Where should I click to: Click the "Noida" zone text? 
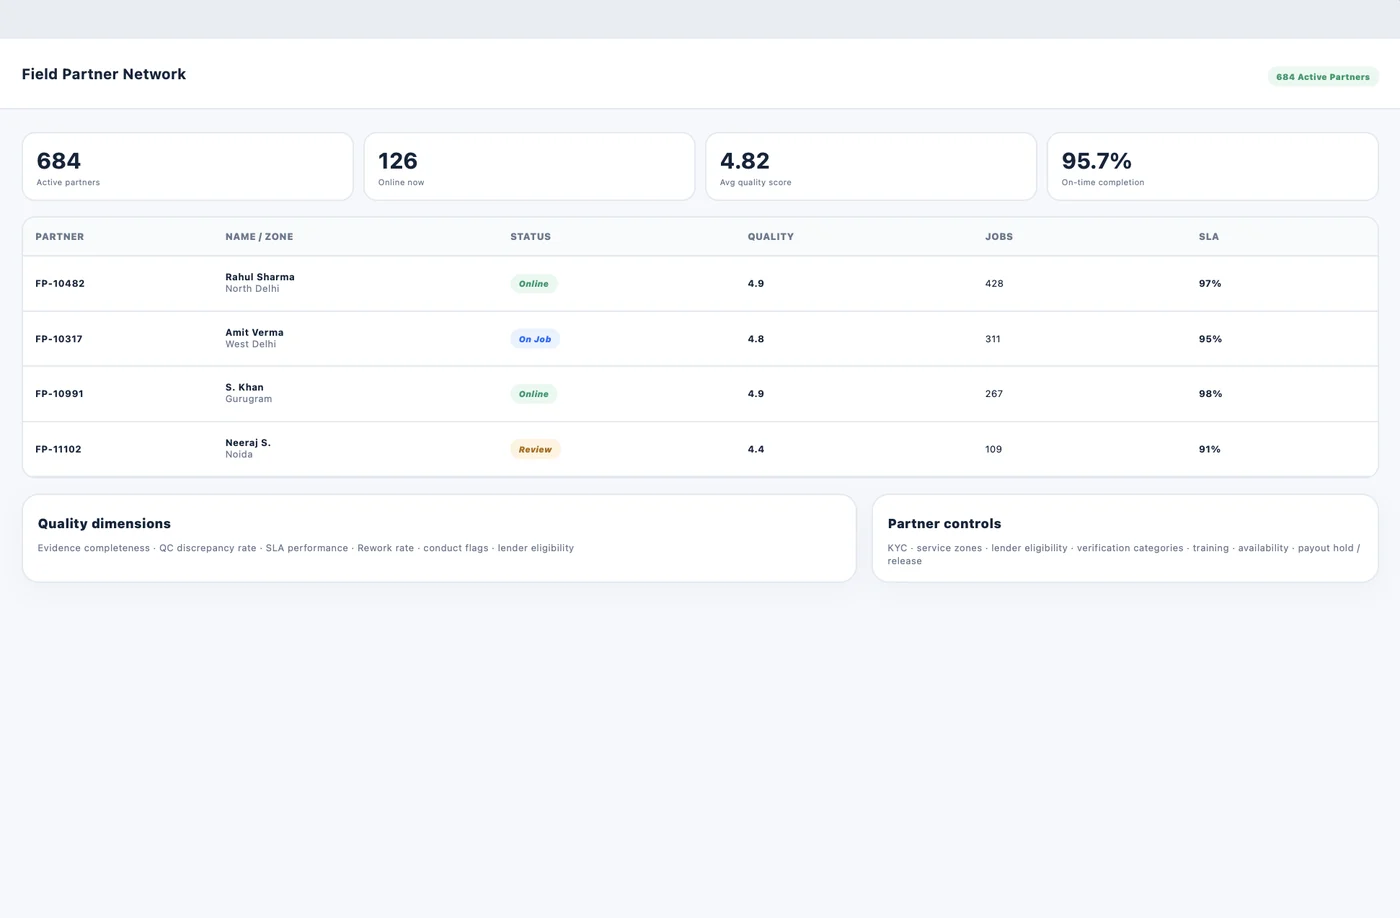[239, 455]
